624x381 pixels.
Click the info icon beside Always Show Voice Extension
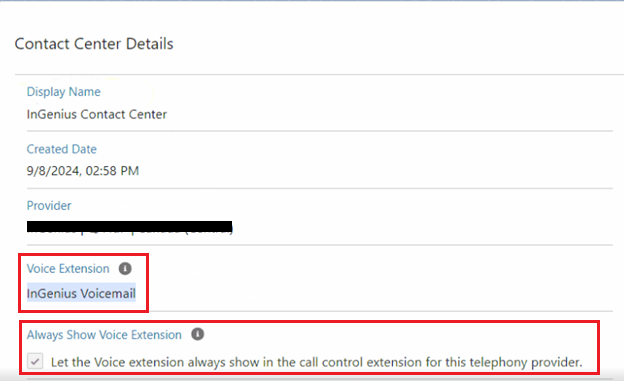coord(198,334)
